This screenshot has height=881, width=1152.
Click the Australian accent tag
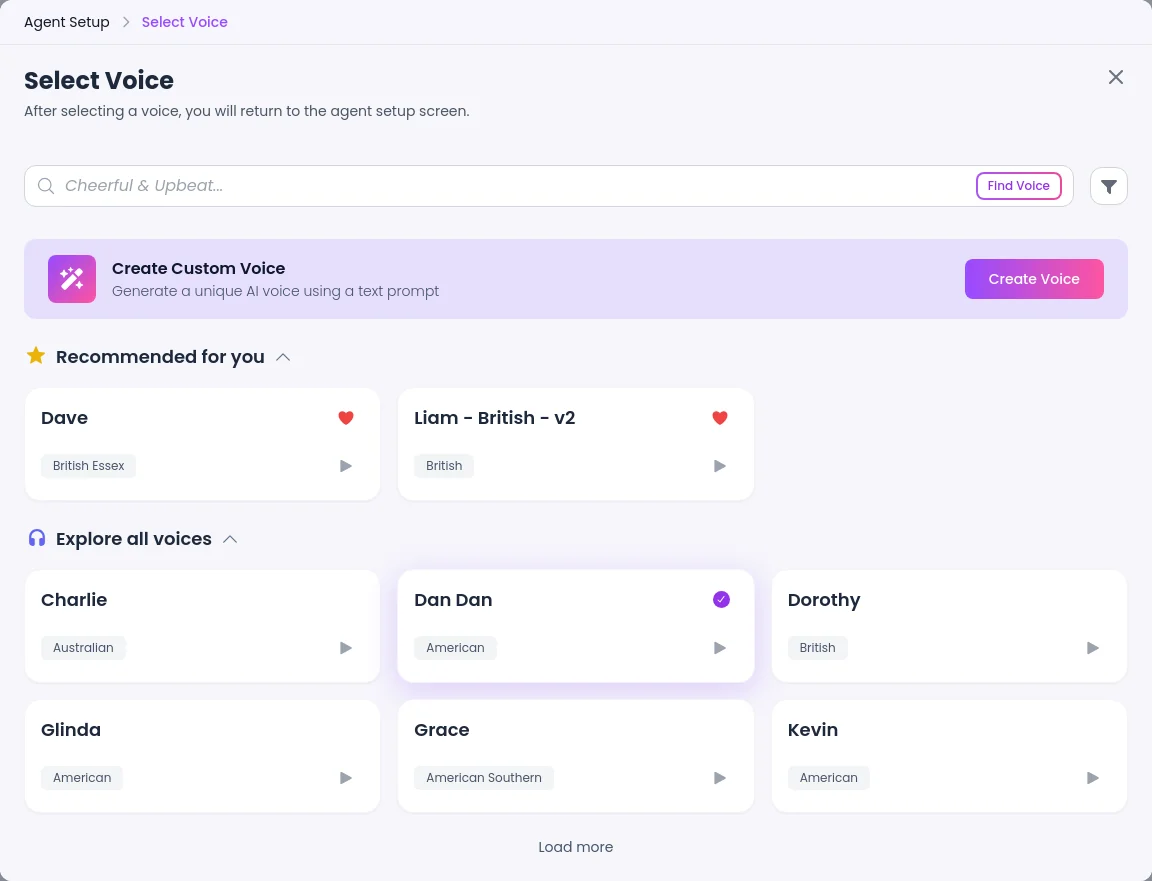pyautogui.click(x=83, y=648)
